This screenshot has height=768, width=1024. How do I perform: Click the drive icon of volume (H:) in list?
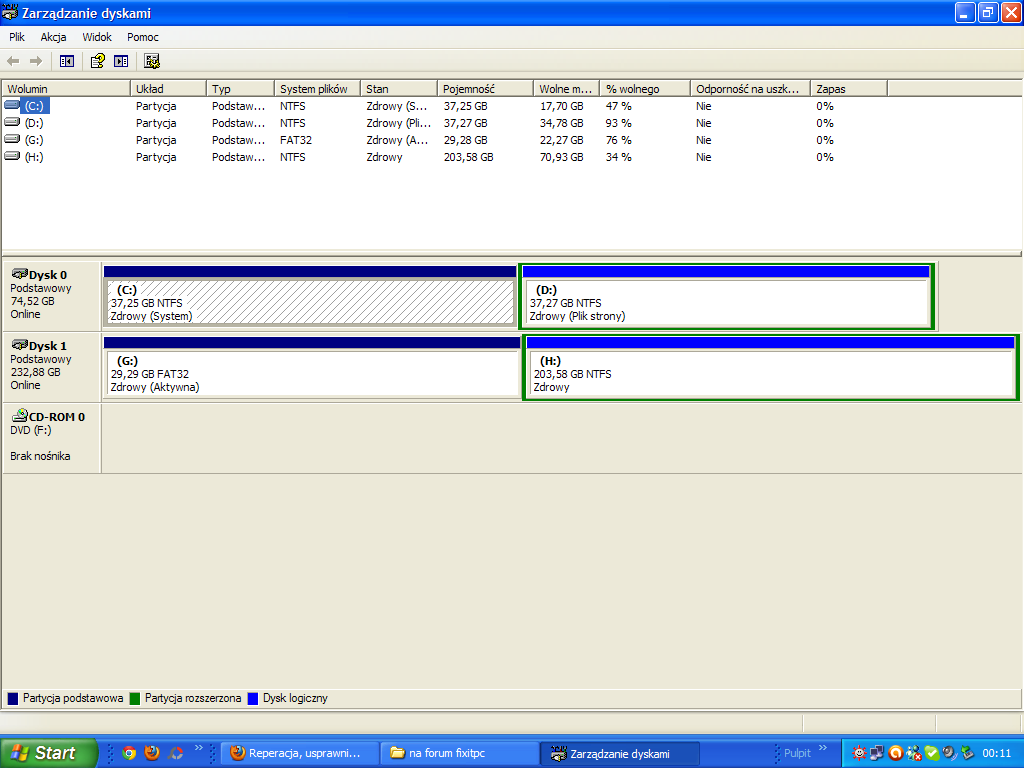click(12, 156)
